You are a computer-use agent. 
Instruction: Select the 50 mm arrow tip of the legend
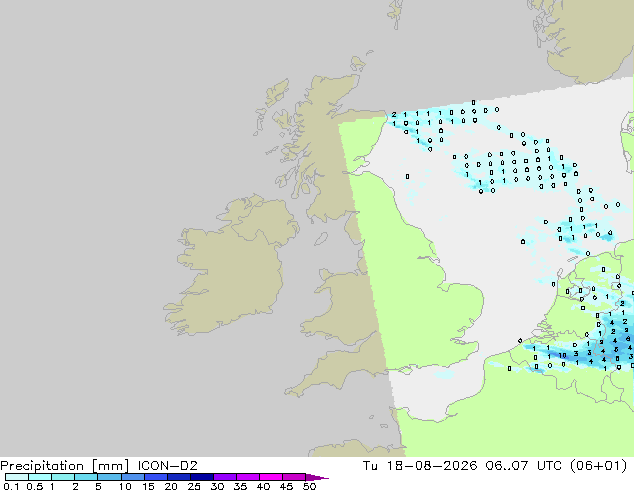coord(317,477)
